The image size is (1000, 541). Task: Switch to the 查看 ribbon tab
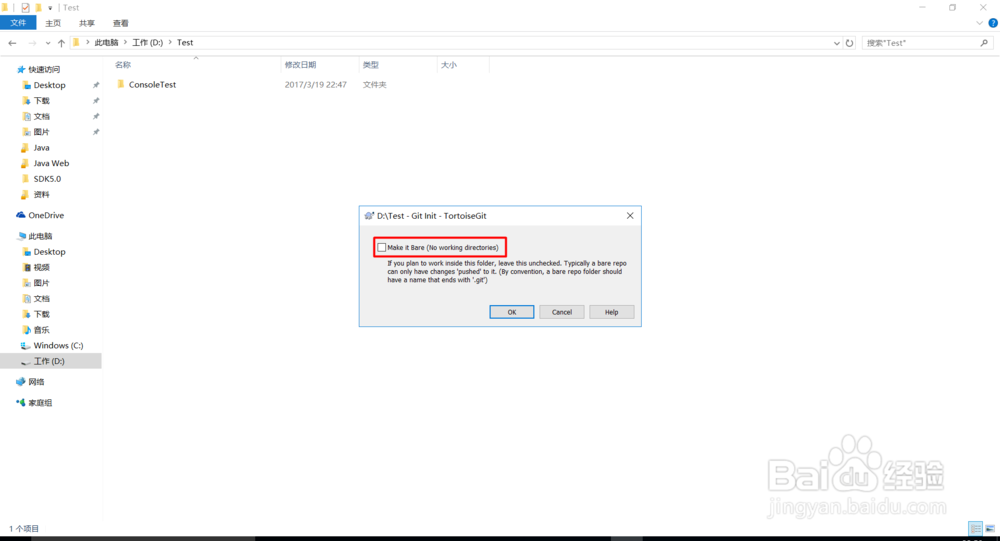point(121,23)
